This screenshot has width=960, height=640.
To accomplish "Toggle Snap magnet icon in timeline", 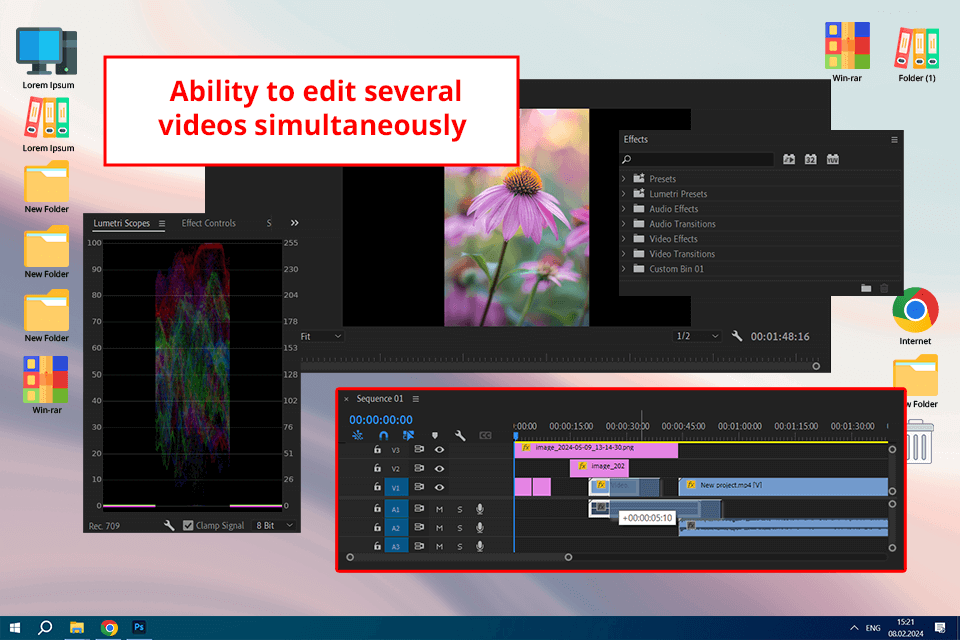I will tap(383, 435).
